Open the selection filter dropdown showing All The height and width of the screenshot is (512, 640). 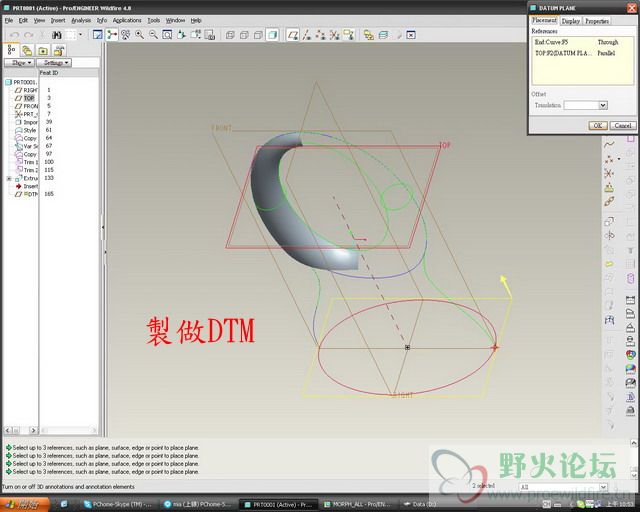point(563,487)
